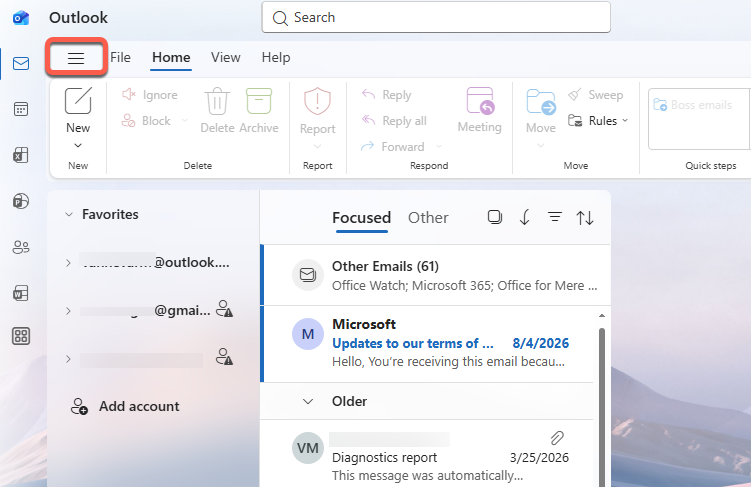The image size is (751, 487).
Task: Click the VM sender avatar
Action: tap(307, 448)
